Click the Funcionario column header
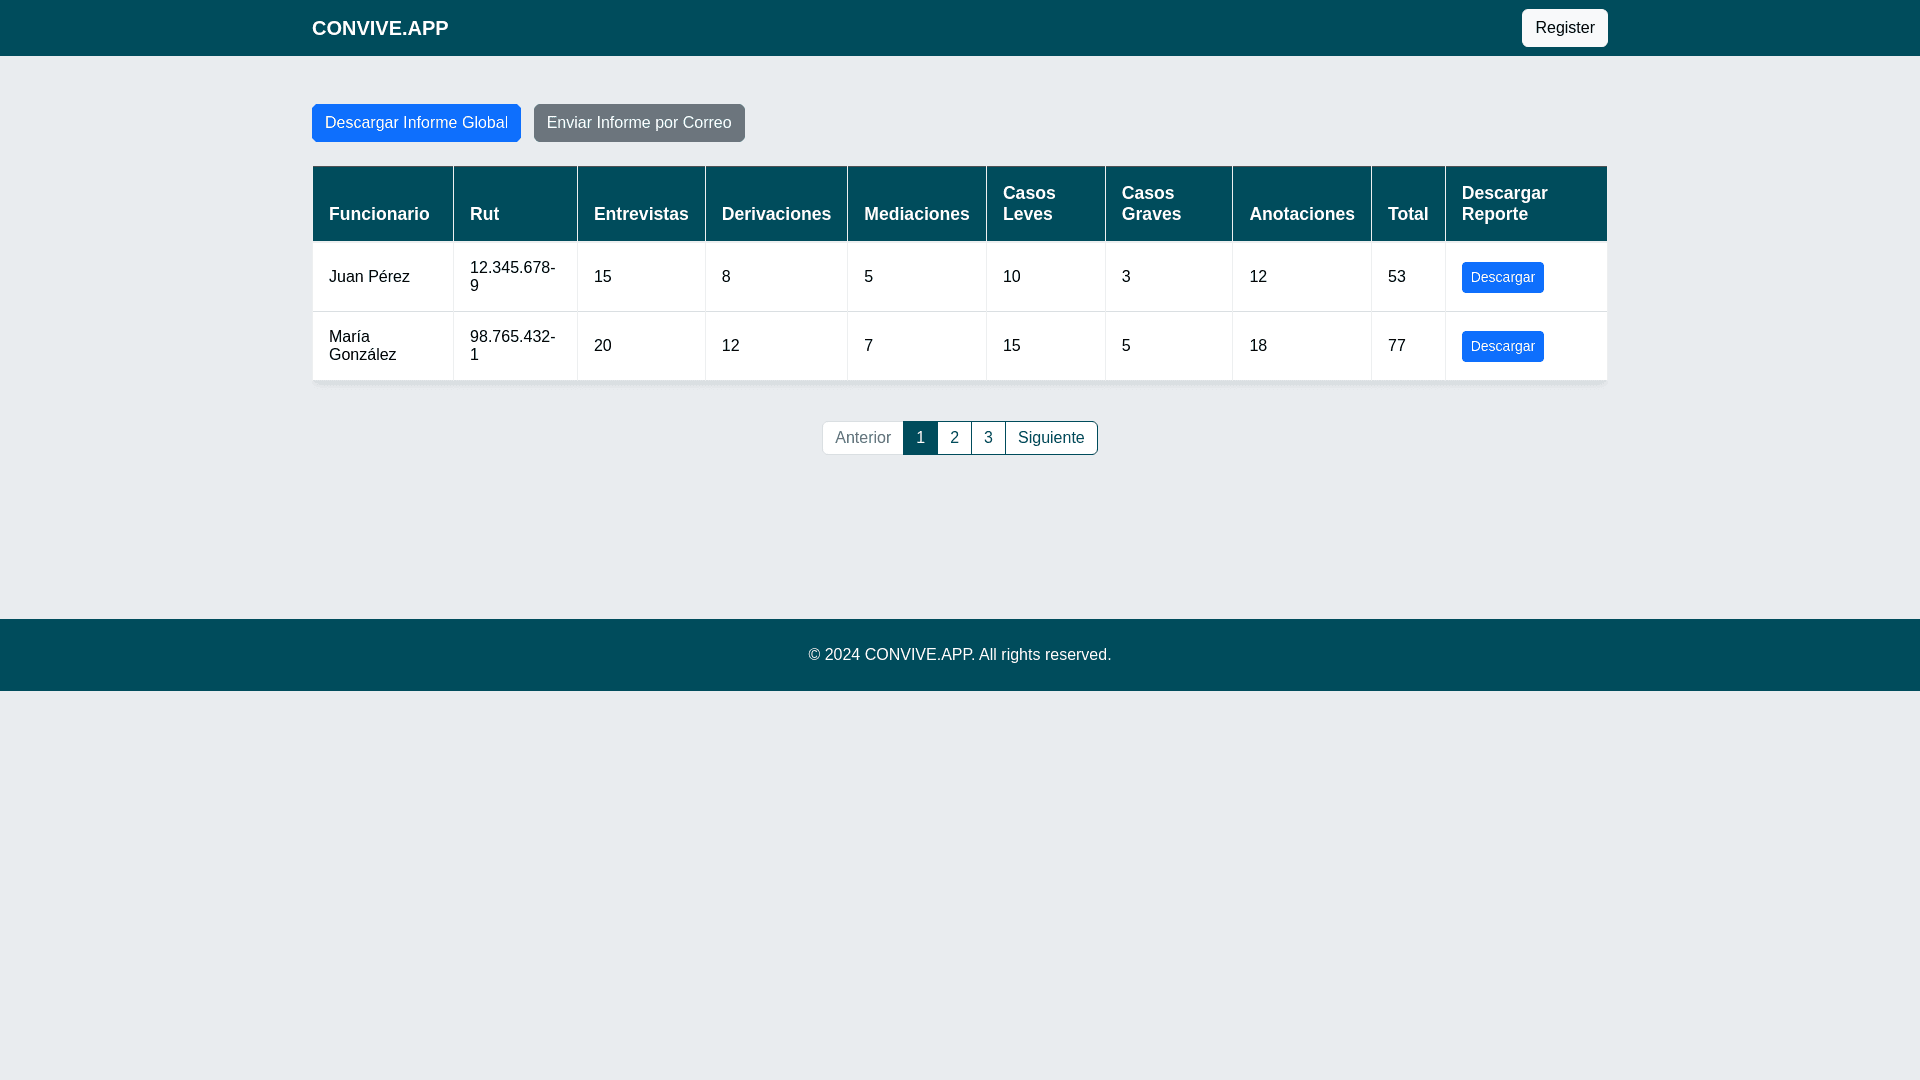Viewport: 1920px width, 1080px height. point(379,214)
